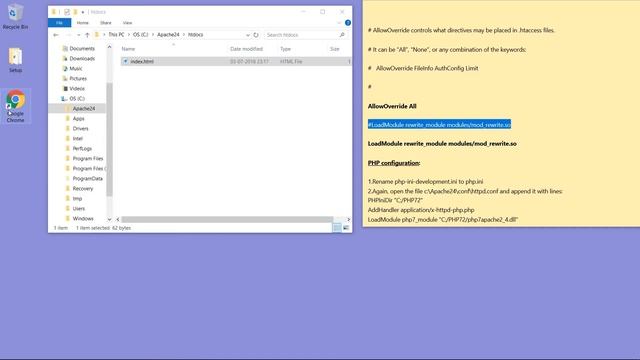Select the Recovery folder in the tree
640x360 pixels.
[83, 189]
